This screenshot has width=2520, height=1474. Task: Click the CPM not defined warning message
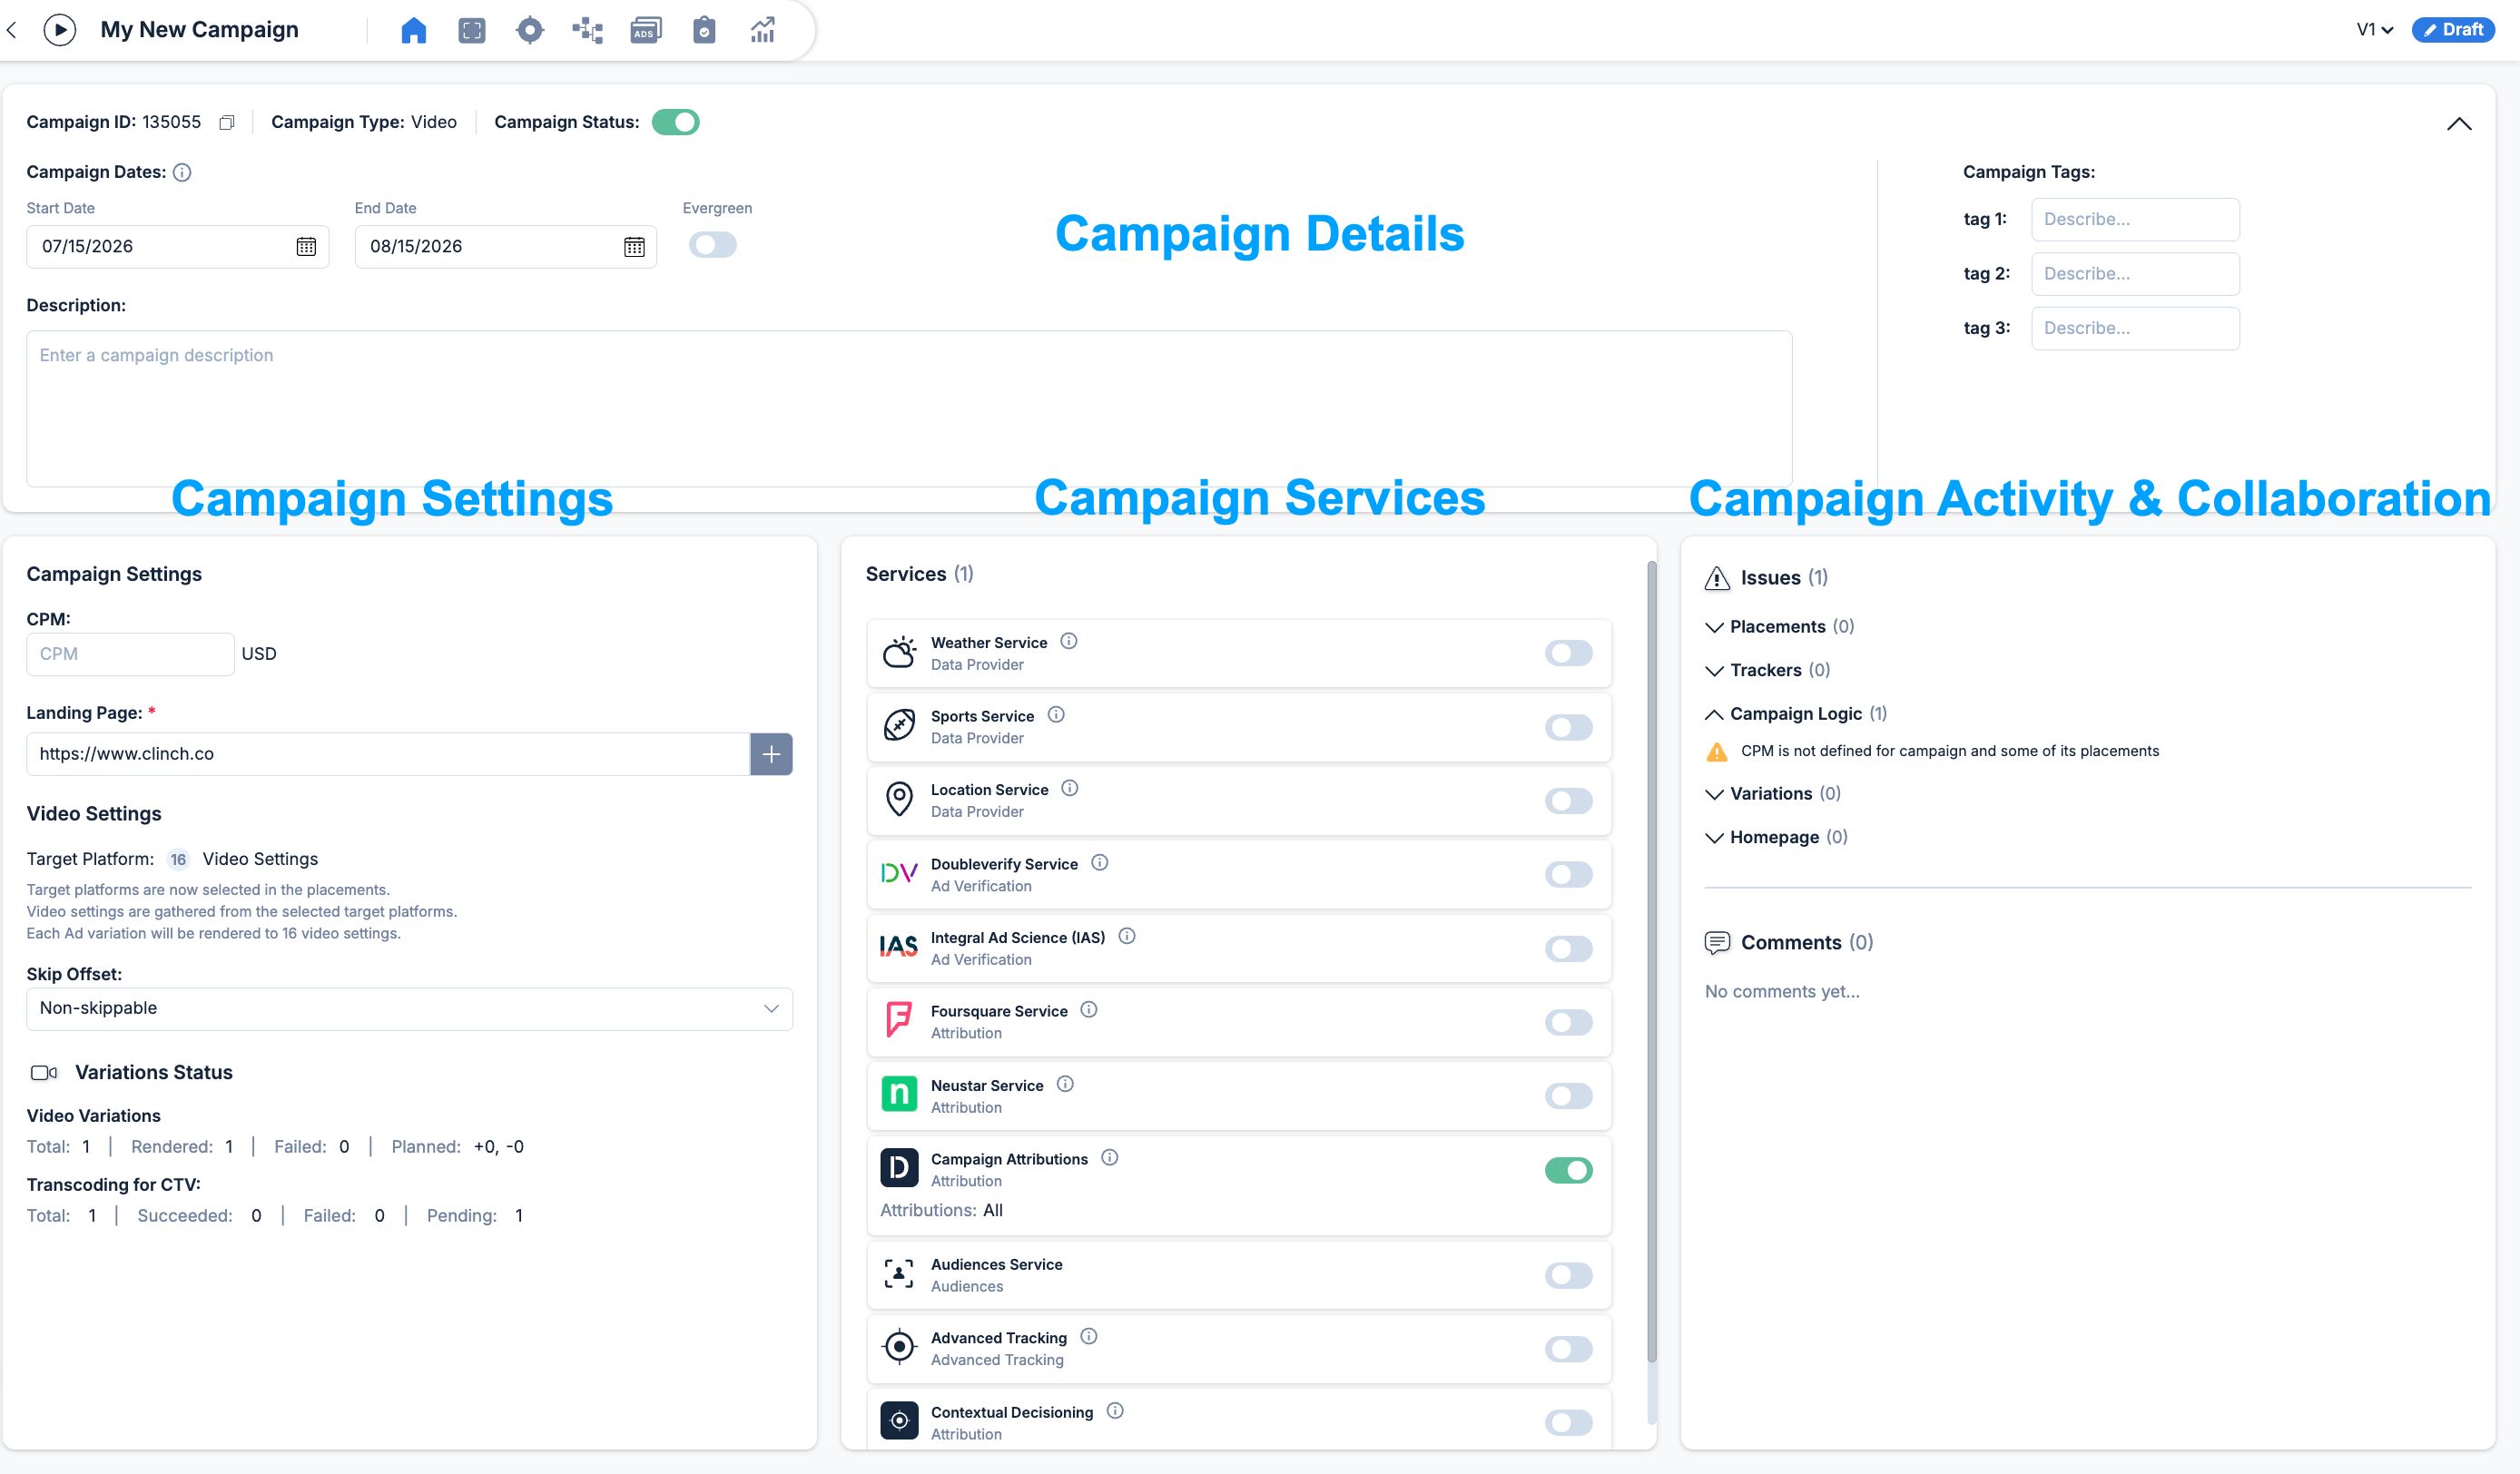point(1949,751)
